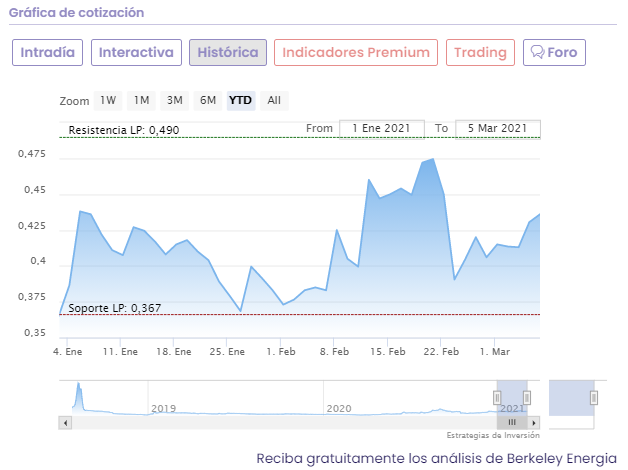Select the YTD zoom range

(241, 100)
